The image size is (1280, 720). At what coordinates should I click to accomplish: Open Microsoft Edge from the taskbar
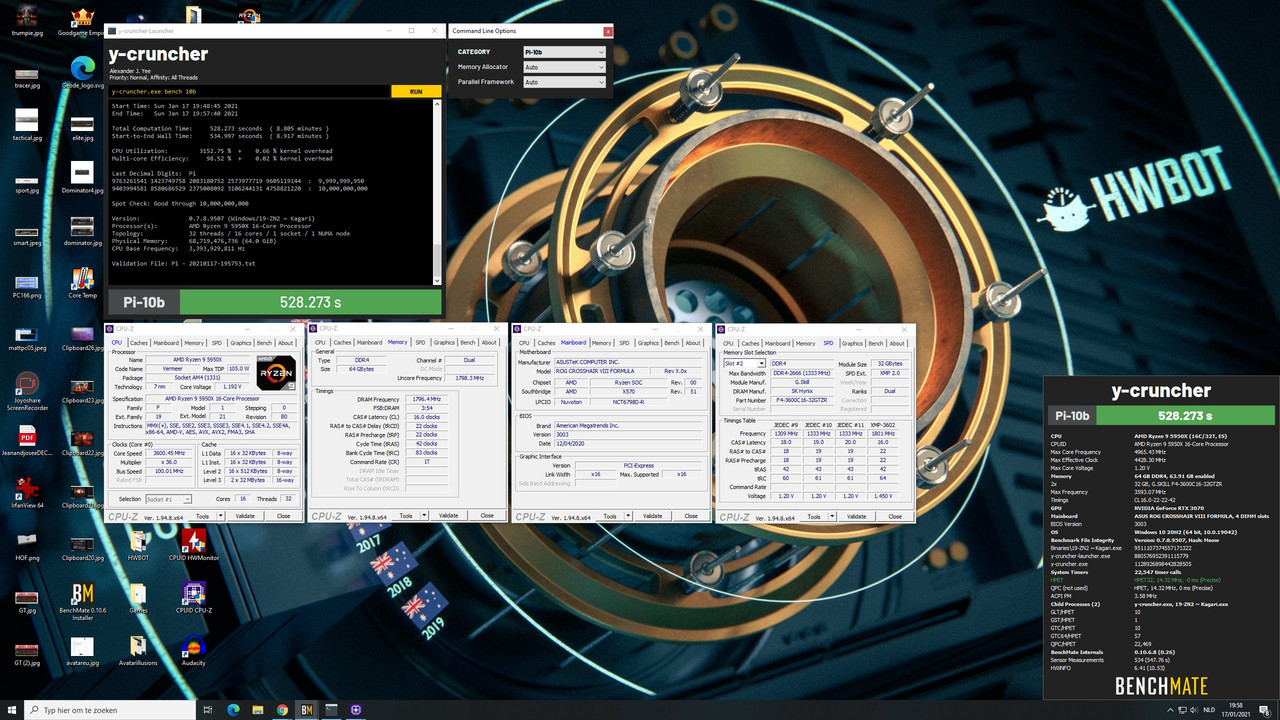pyautogui.click(x=233, y=709)
